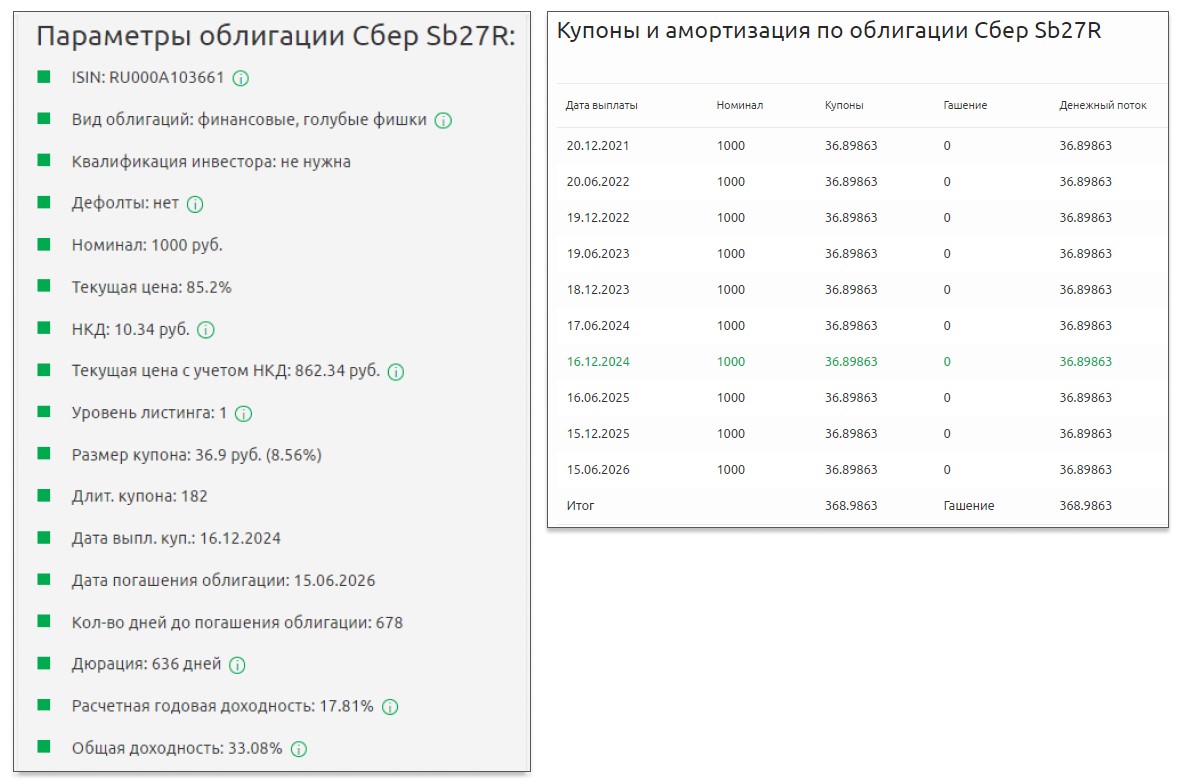This screenshot has height=783, width=1179.
Task: Open the info tooltip for Вид облигаций
Action: (x=443, y=120)
